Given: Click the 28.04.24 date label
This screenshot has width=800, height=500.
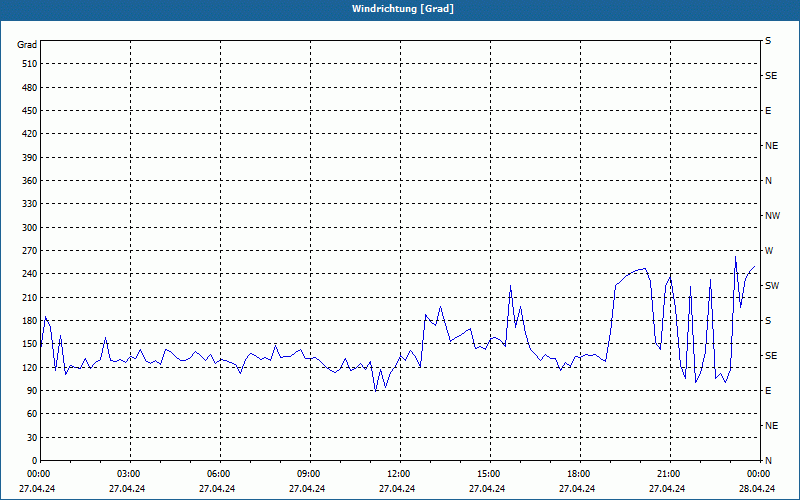Looking at the screenshot, I should tap(757, 488).
